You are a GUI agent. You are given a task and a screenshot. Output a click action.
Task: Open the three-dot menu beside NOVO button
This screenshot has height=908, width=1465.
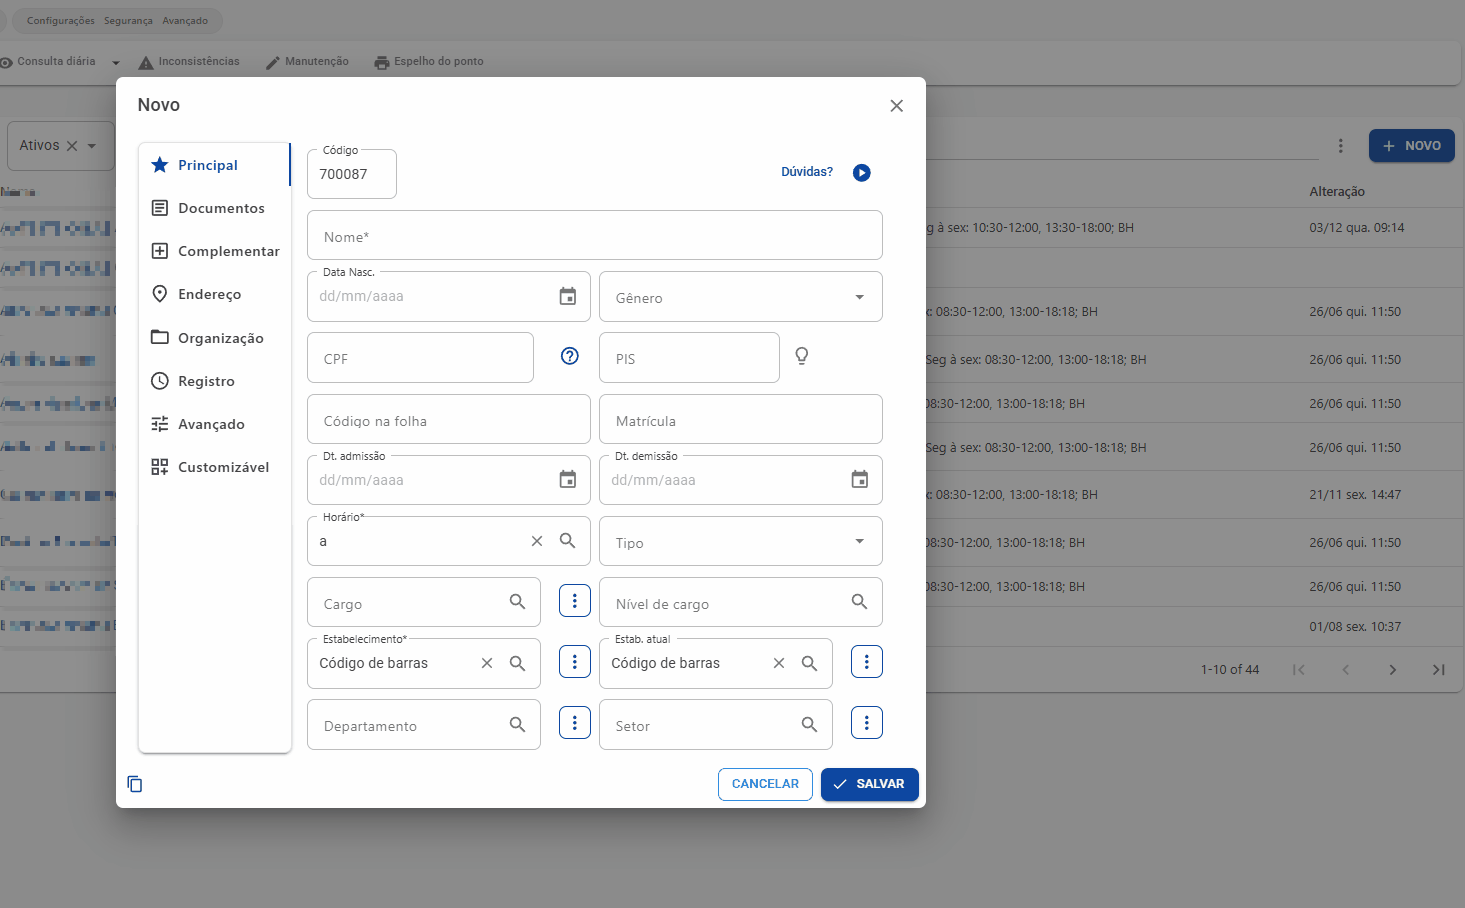(x=1340, y=146)
